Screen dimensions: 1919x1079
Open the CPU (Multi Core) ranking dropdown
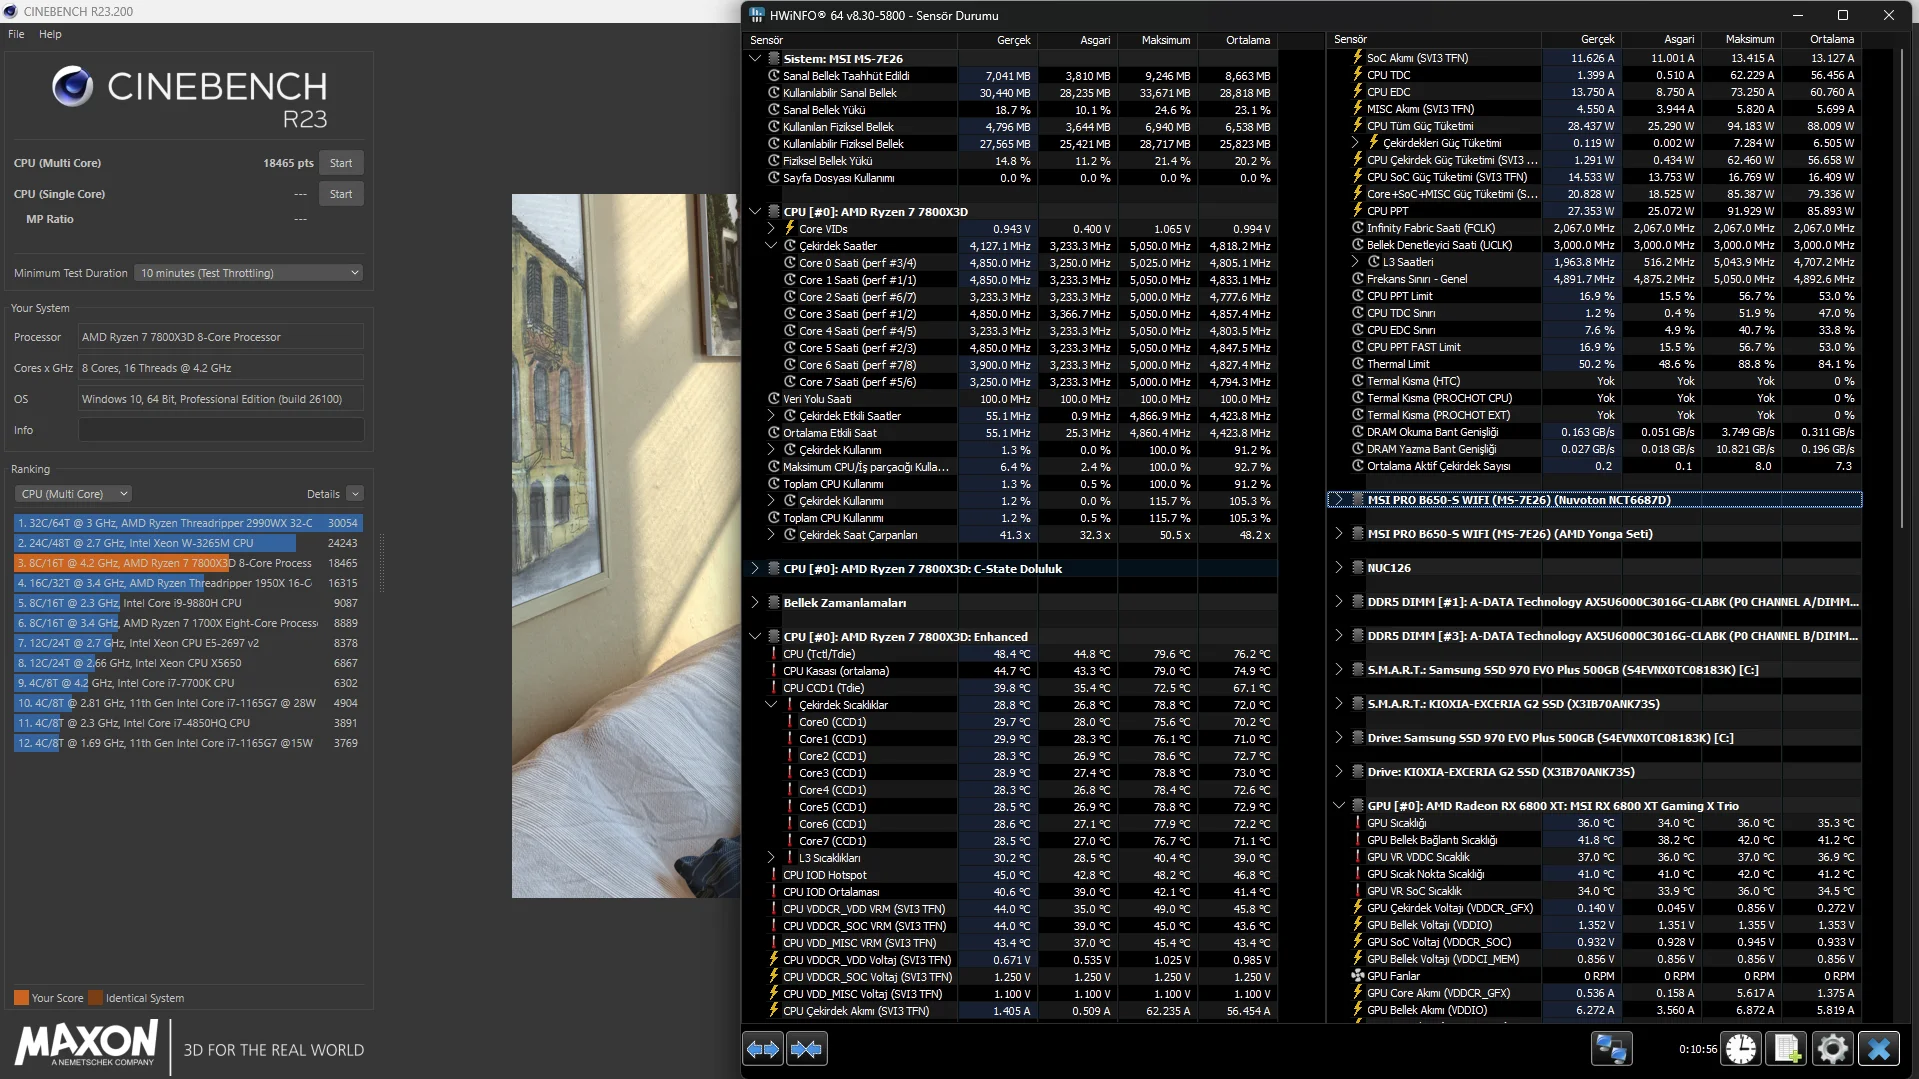pos(74,494)
